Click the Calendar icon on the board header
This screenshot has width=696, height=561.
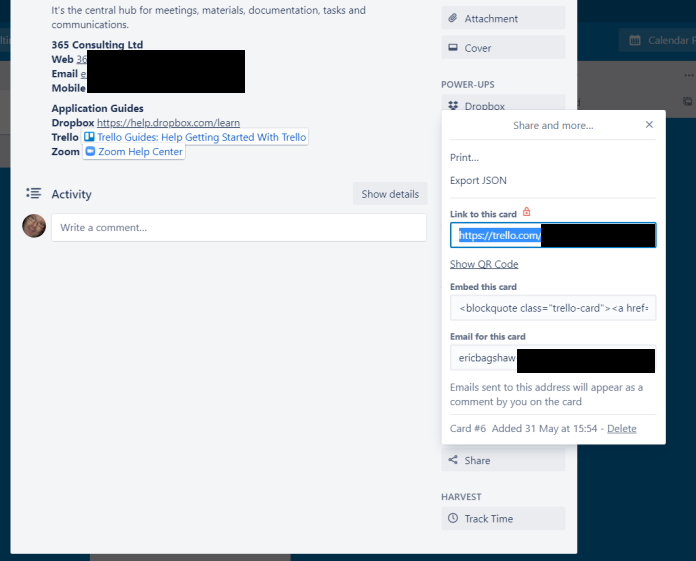click(635, 40)
